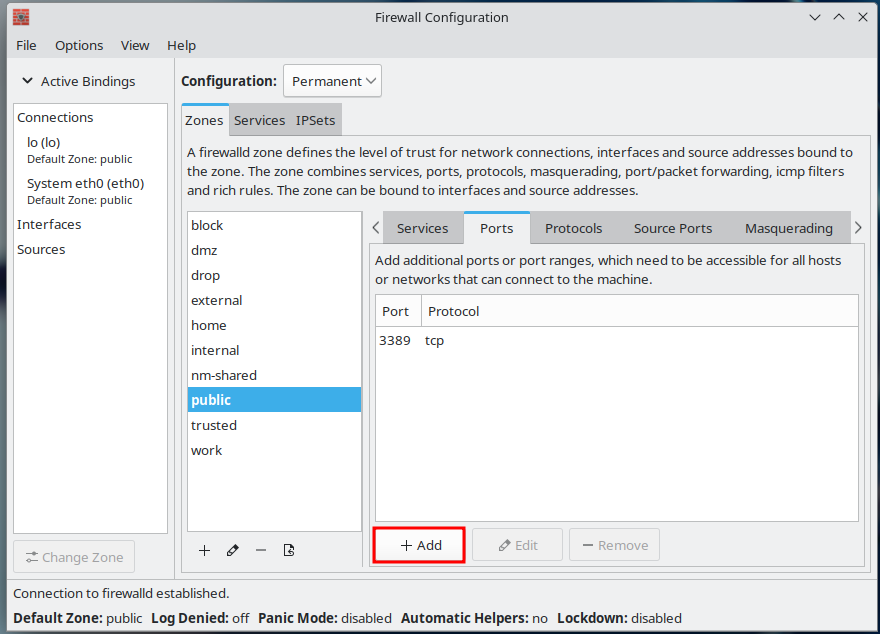Click the Add port button
Image resolution: width=880 pixels, height=634 pixels.
point(419,545)
